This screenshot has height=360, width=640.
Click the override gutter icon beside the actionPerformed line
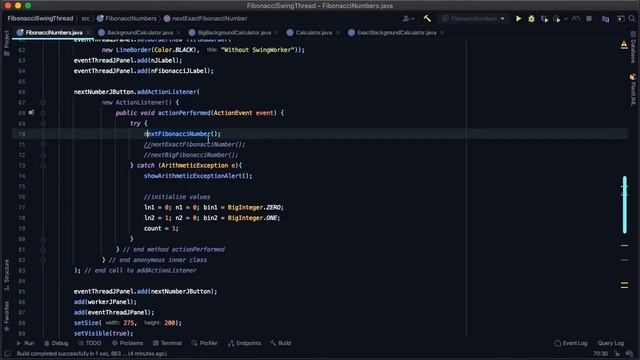(31, 112)
